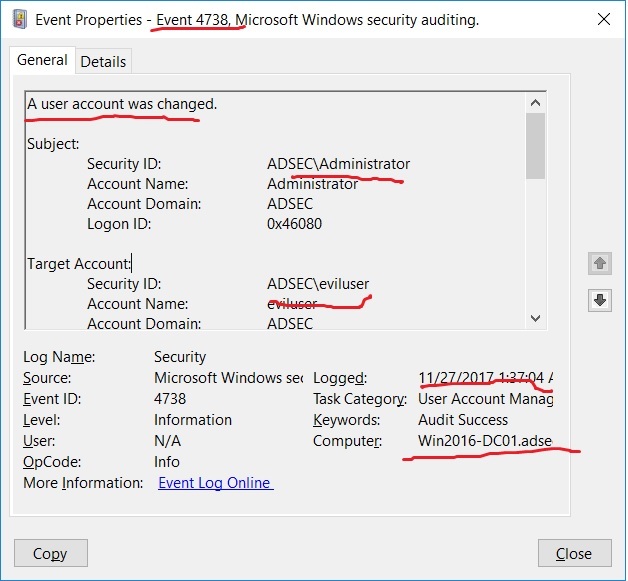Close the dialog with the title bar X
This screenshot has height=581, width=628.
[604, 19]
